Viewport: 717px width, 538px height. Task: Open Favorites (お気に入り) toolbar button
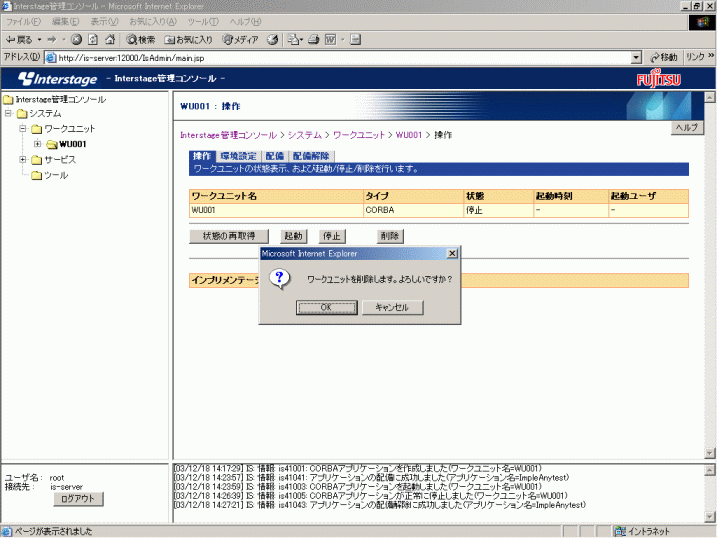click(x=188, y=40)
